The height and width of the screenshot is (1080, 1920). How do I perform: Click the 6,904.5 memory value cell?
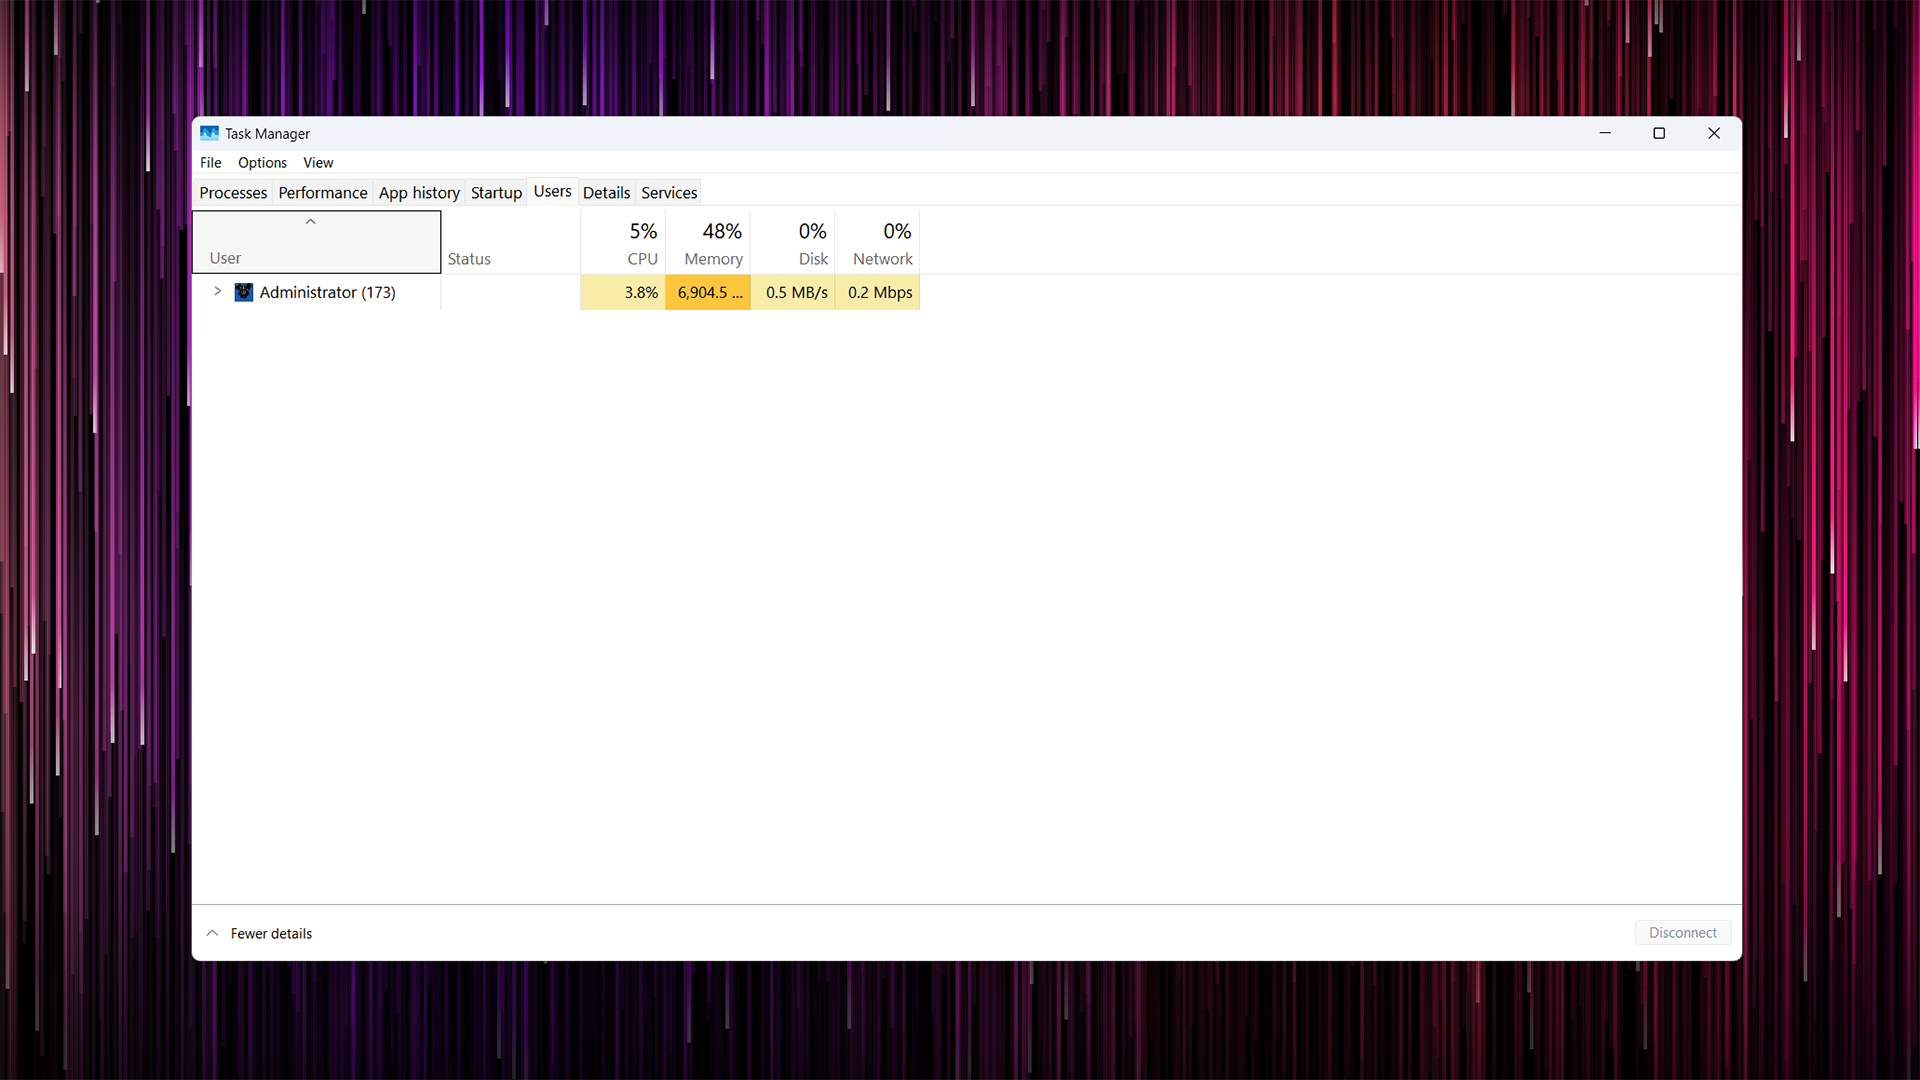708,292
